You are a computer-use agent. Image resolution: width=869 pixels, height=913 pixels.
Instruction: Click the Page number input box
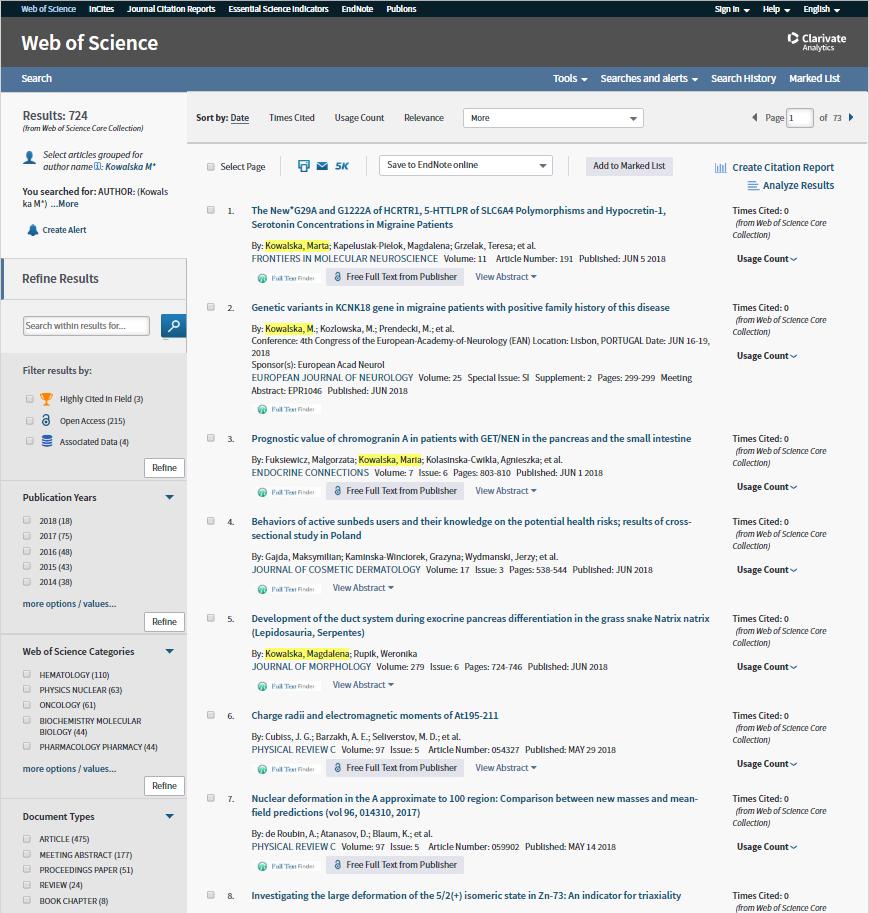point(799,118)
